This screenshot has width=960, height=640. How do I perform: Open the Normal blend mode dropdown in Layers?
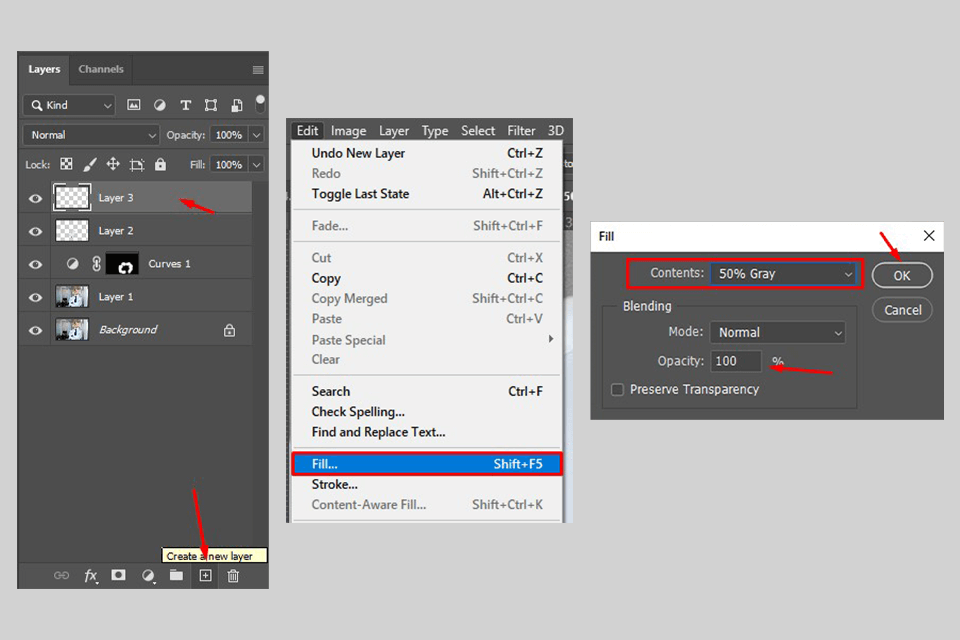[91, 135]
